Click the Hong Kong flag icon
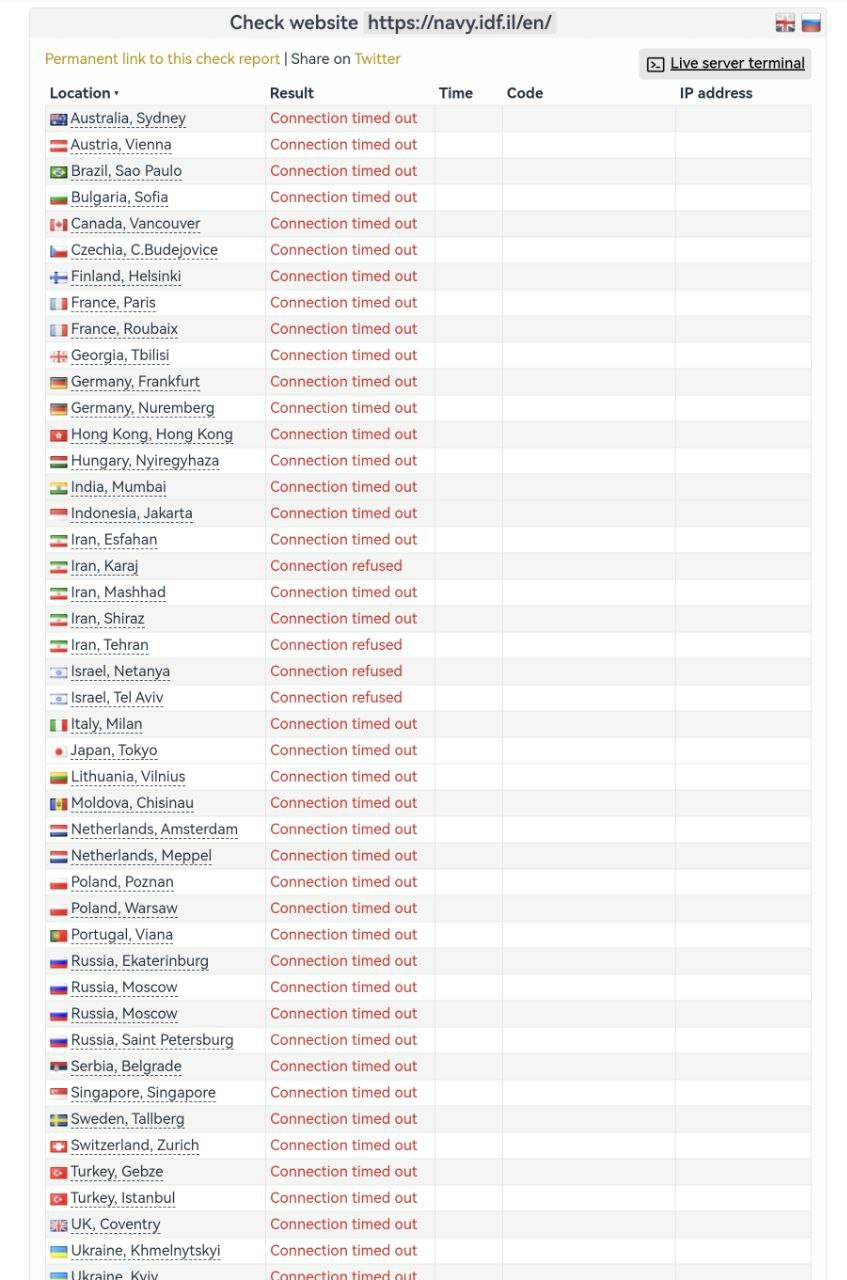 (59, 435)
